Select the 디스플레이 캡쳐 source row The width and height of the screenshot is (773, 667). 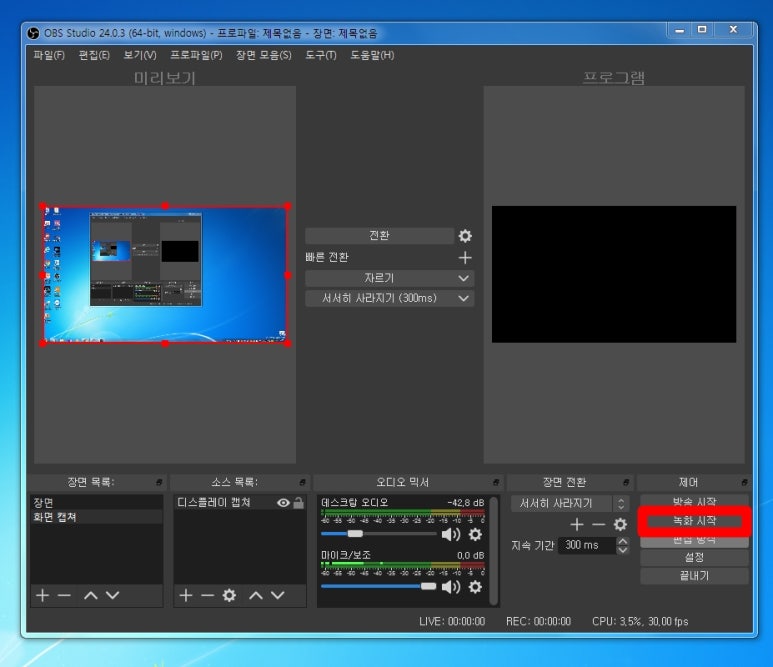coord(240,503)
